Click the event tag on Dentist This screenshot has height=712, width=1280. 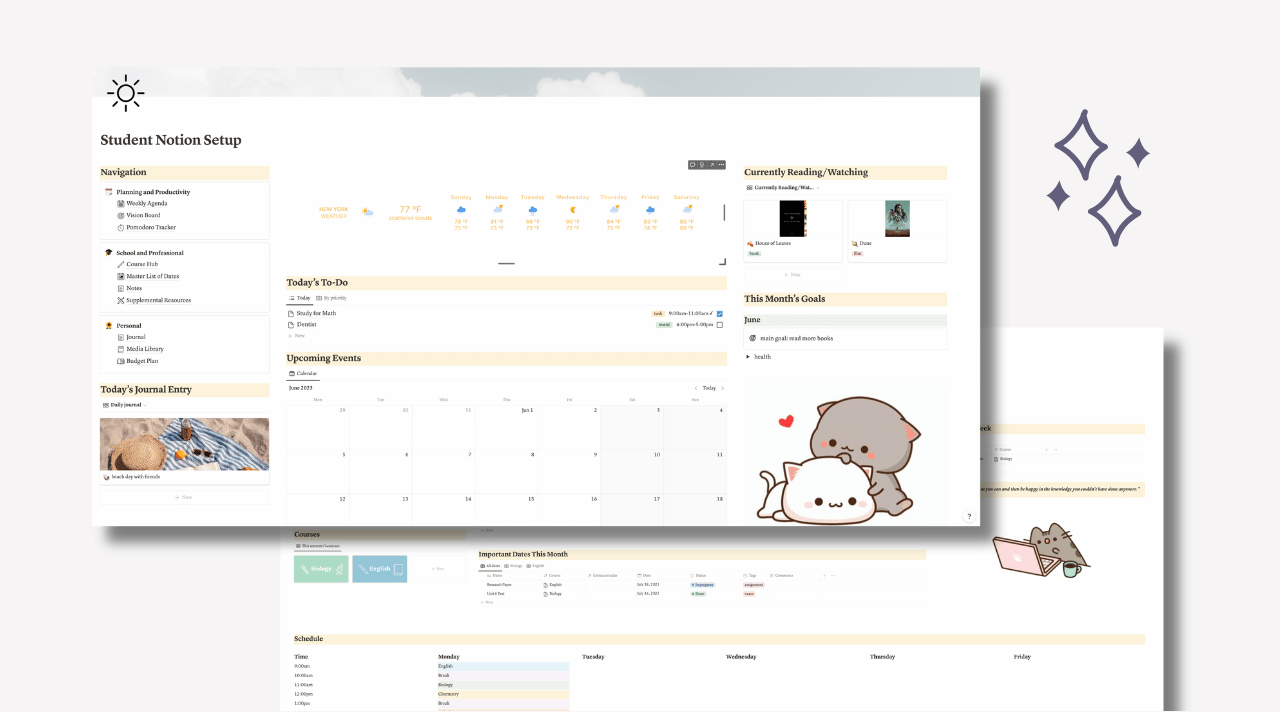pyautogui.click(x=664, y=324)
